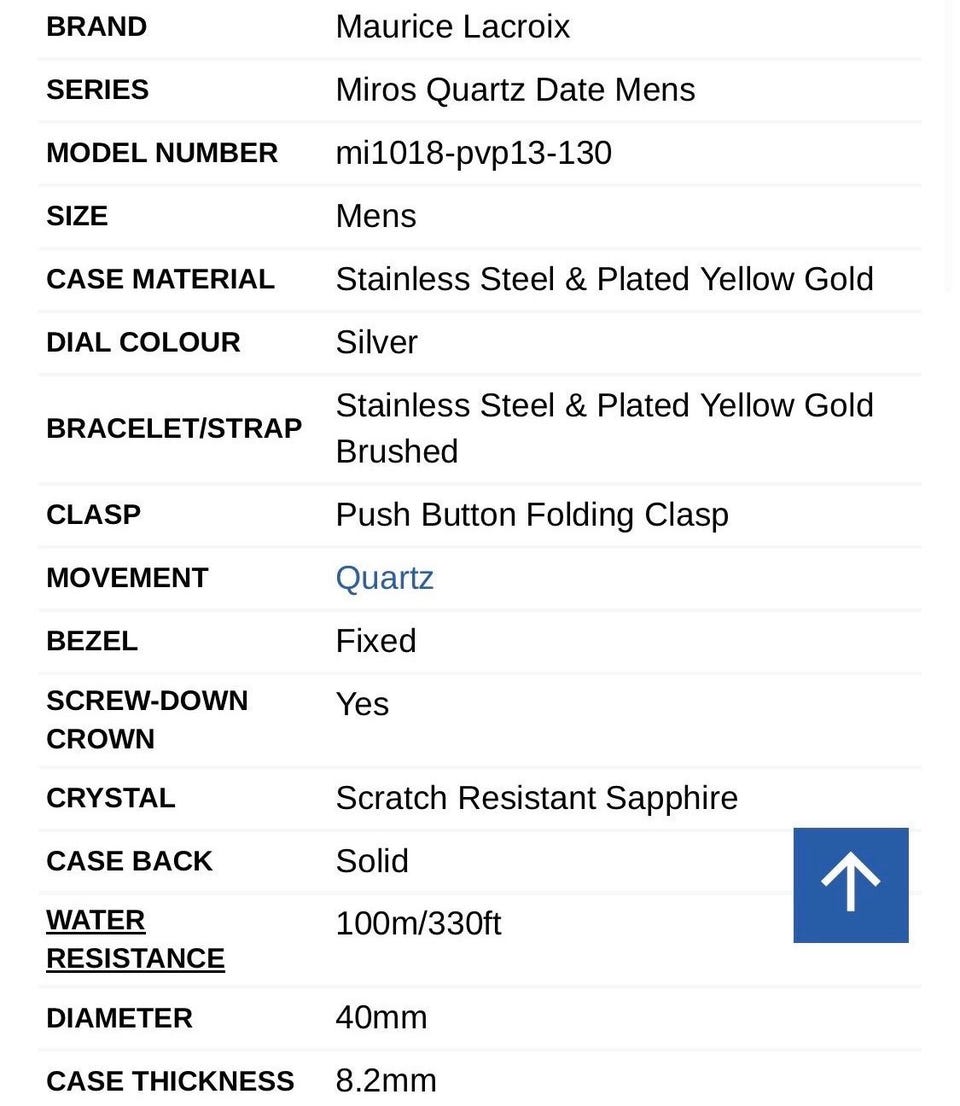Click the model number mi1018-pvp13-130

coord(473,153)
